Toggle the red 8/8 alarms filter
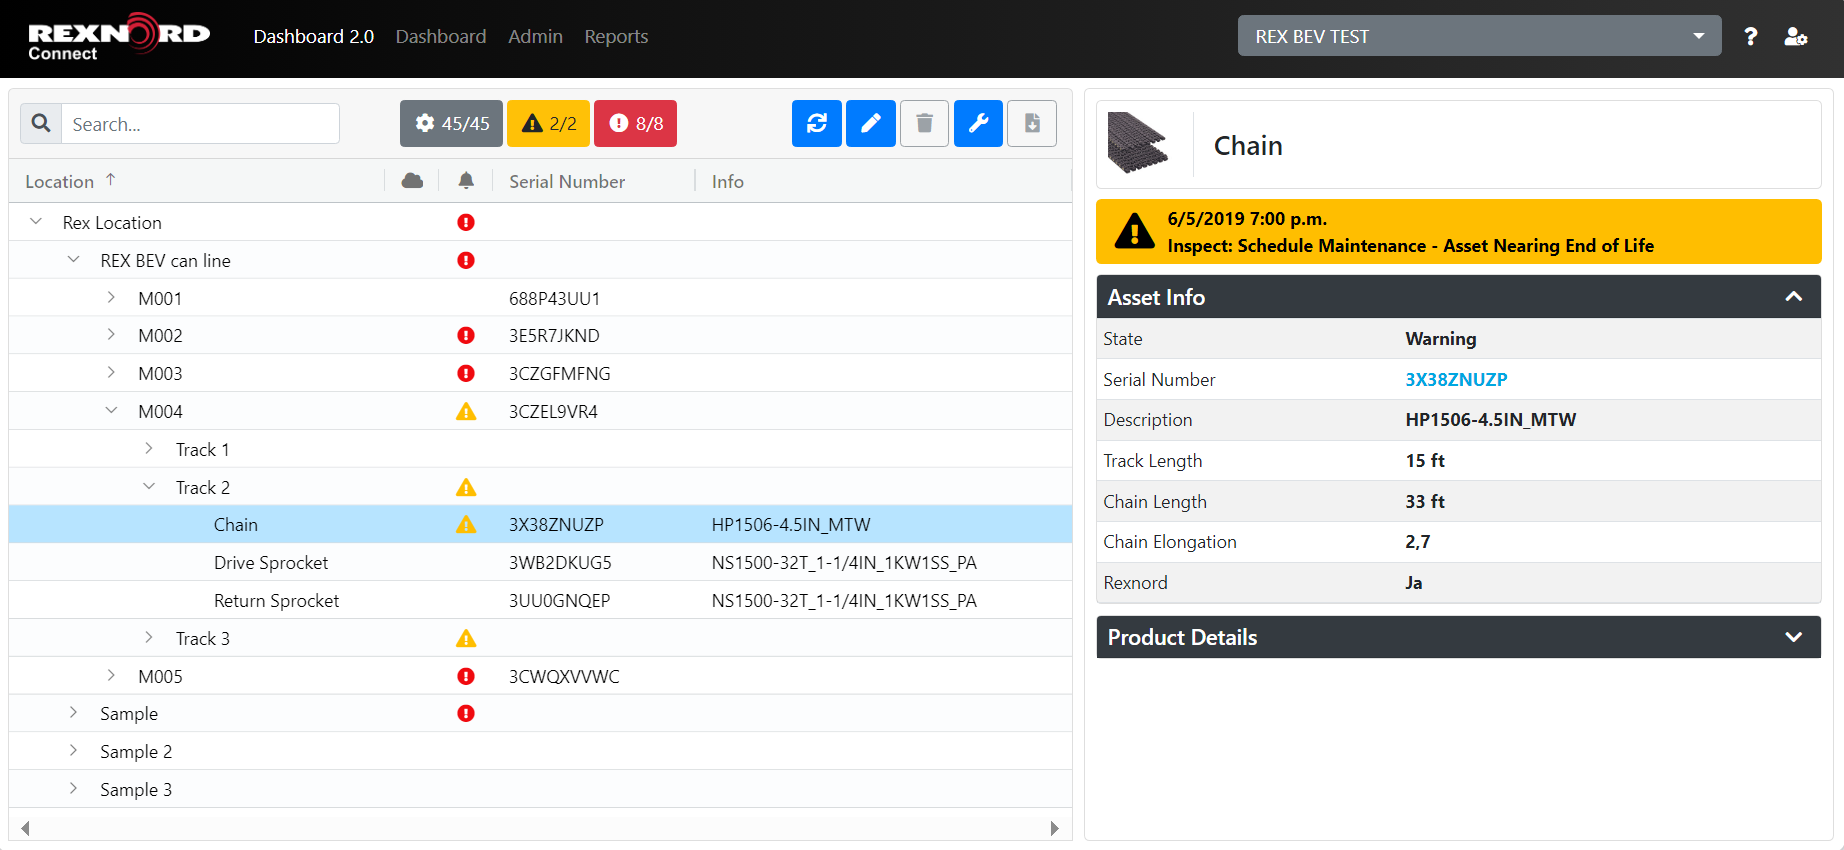The image size is (1844, 850). 635,123
